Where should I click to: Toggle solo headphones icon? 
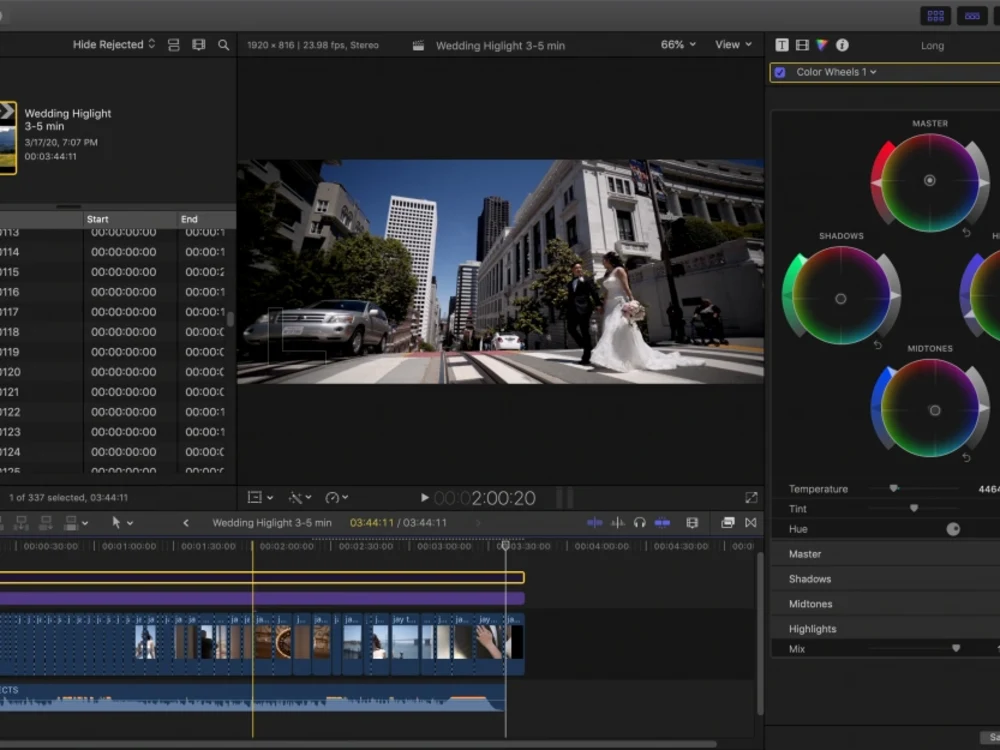click(x=640, y=523)
